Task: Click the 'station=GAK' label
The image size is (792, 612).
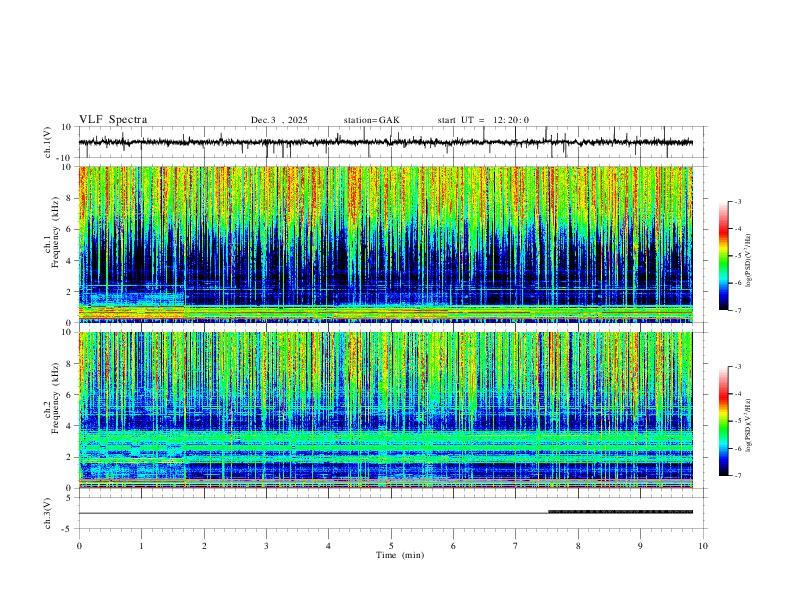Action: (x=371, y=120)
